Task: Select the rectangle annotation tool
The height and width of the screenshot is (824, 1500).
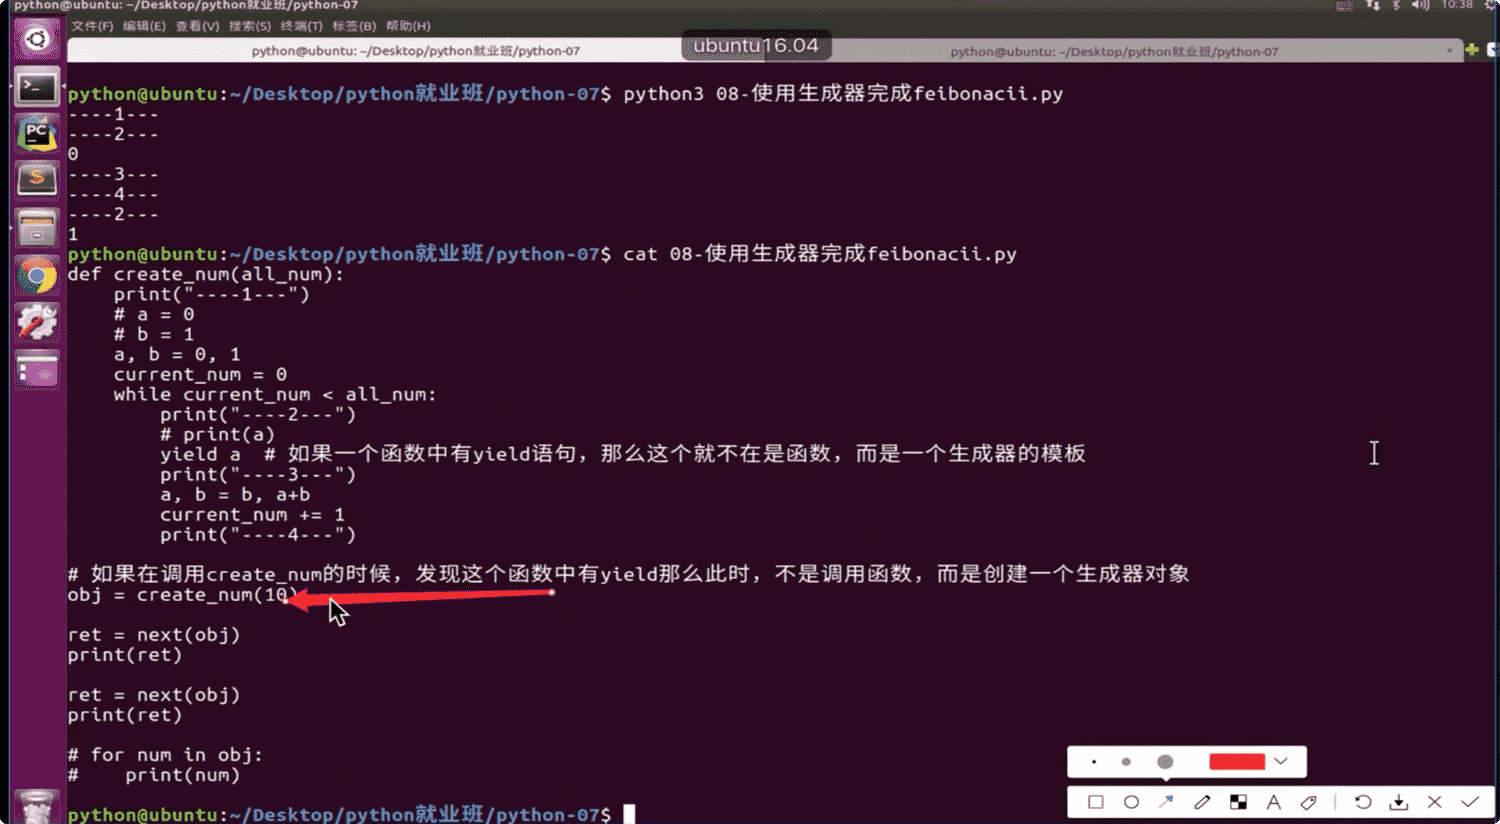Action: (x=1096, y=802)
